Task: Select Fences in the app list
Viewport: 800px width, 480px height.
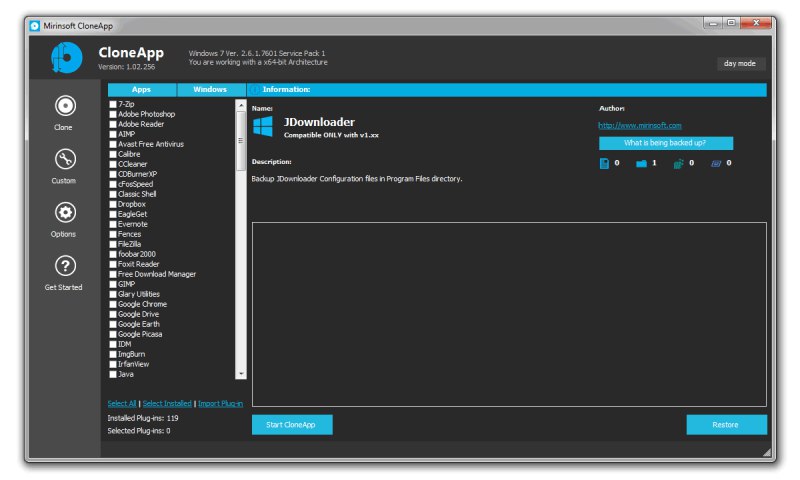Action: (130, 234)
